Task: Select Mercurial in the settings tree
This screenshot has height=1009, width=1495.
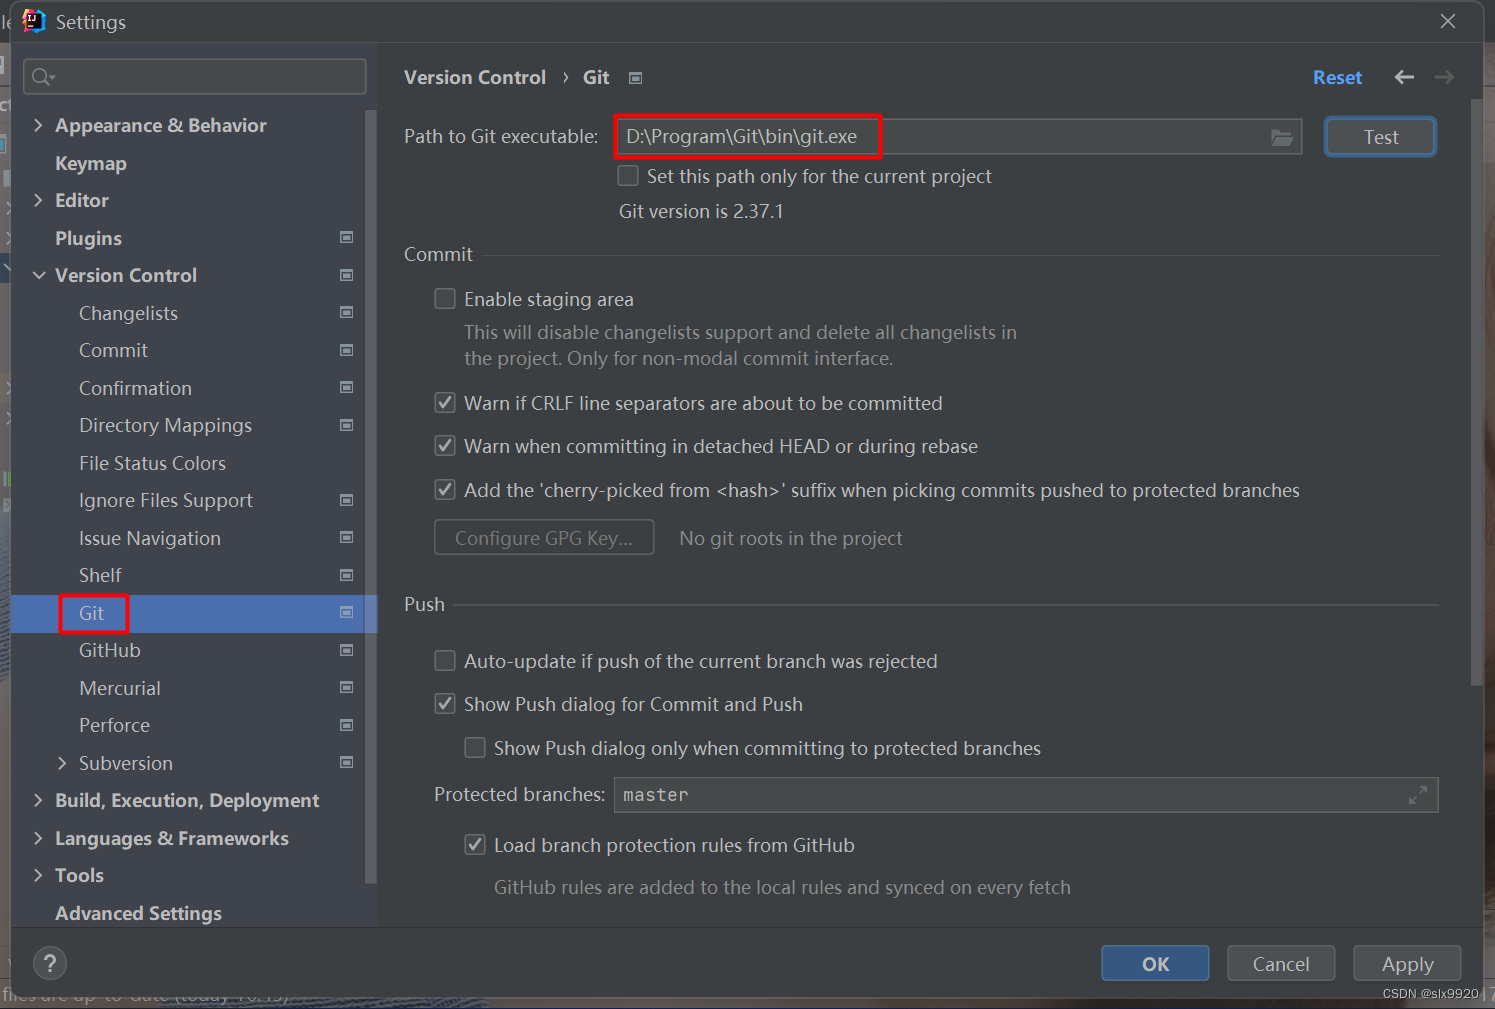Action: tap(120, 688)
